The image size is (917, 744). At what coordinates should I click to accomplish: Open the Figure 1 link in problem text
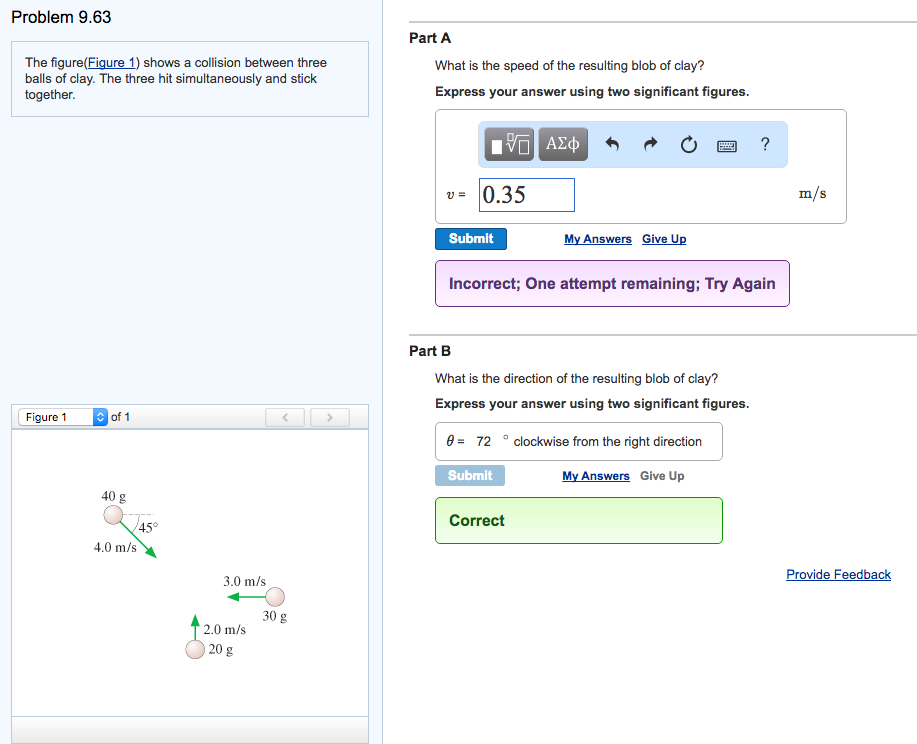coord(110,62)
